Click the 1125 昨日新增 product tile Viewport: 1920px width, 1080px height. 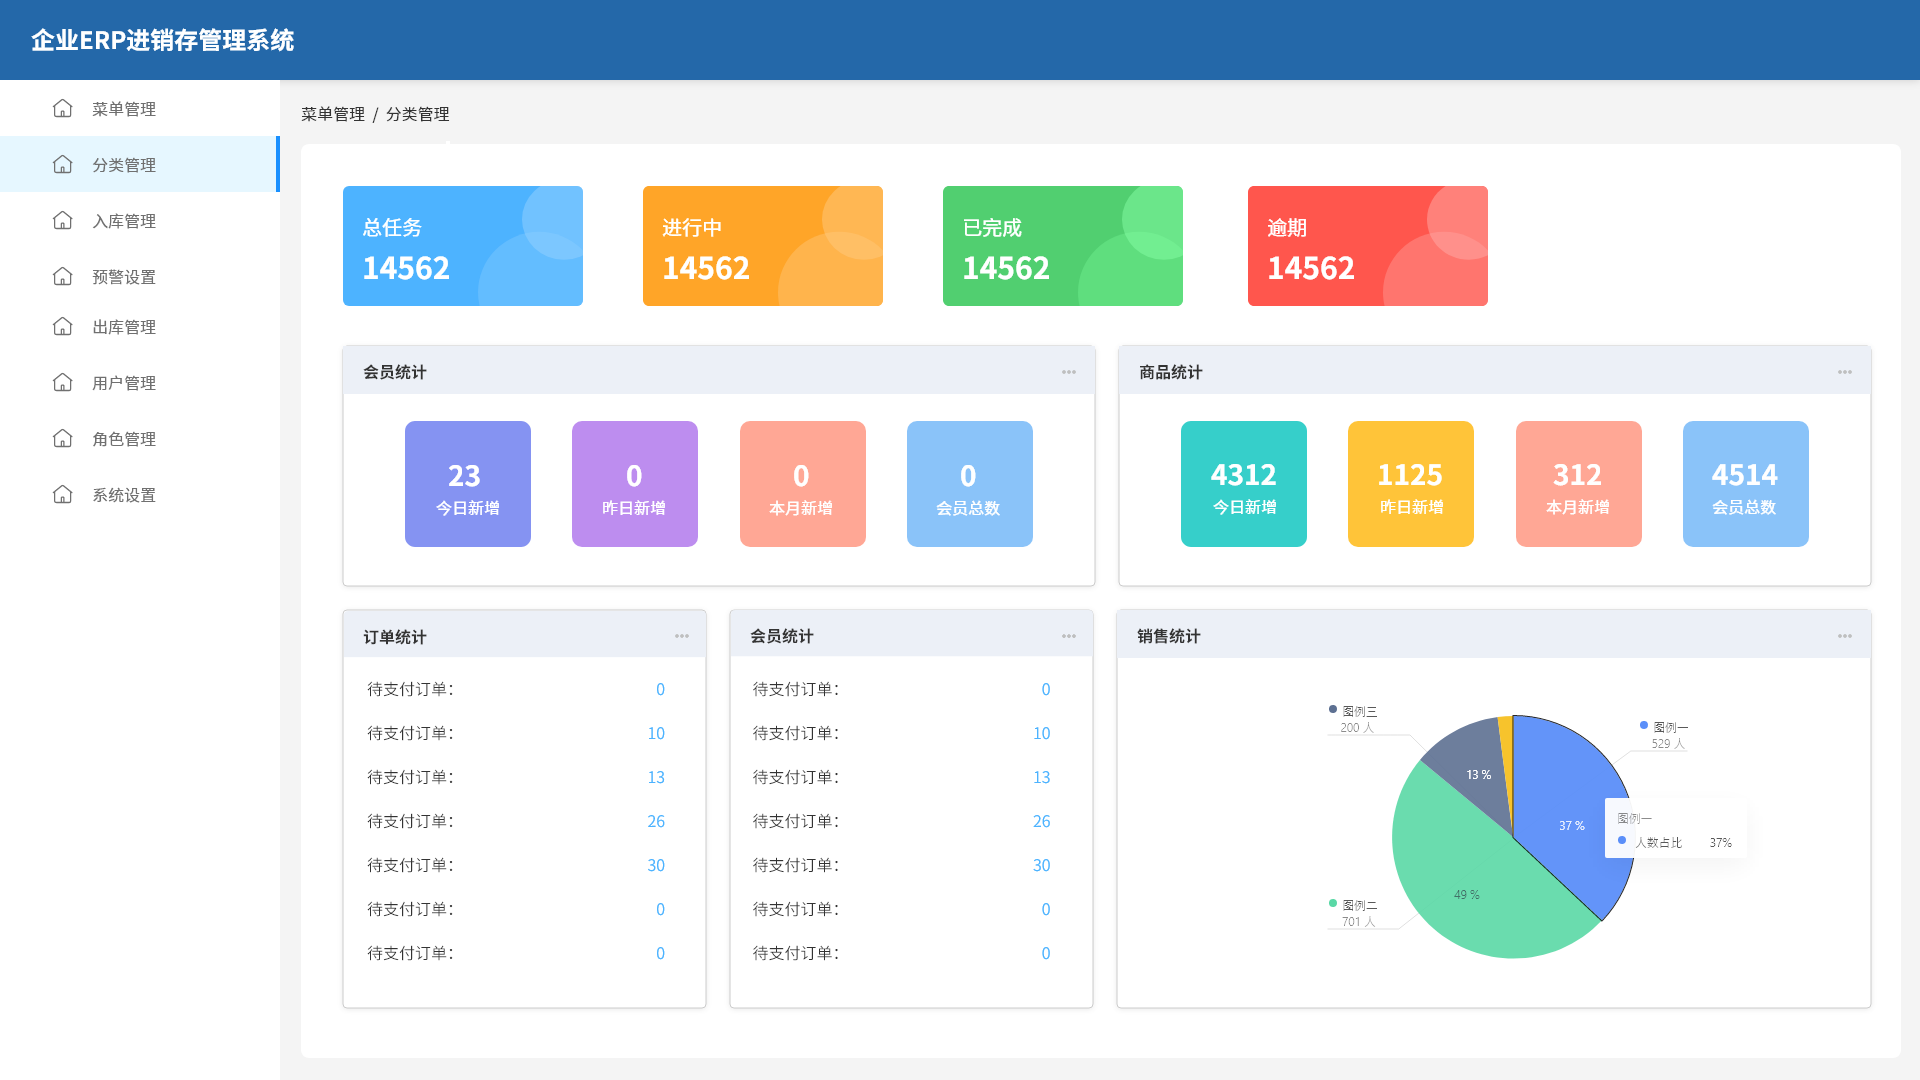pyautogui.click(x=1411, y=484)
